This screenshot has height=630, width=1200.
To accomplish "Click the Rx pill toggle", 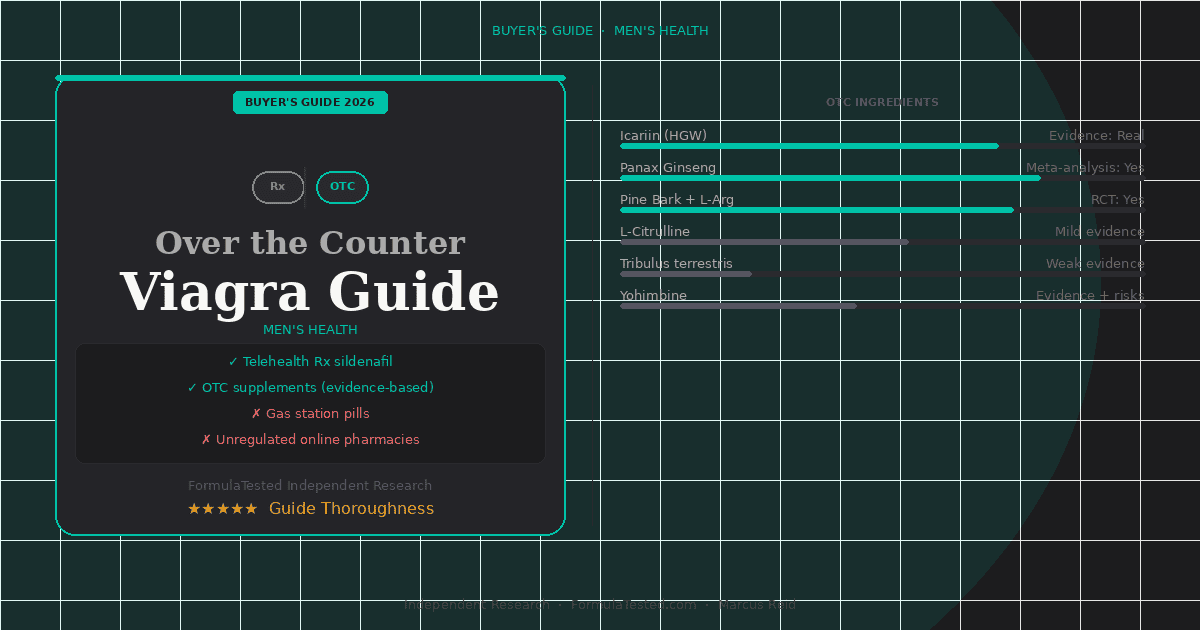I will coord(278,187).
